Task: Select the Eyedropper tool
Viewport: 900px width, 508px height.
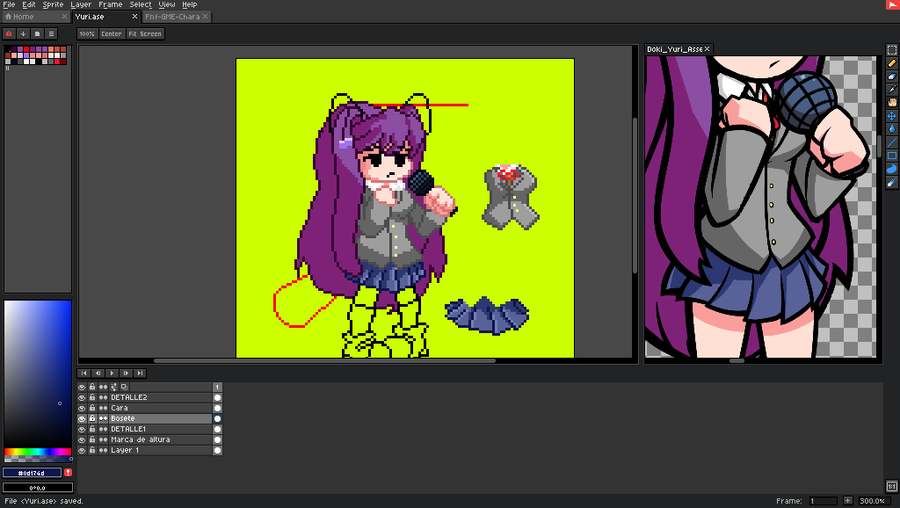Action: pyautogui.click(x=891, y=90)
